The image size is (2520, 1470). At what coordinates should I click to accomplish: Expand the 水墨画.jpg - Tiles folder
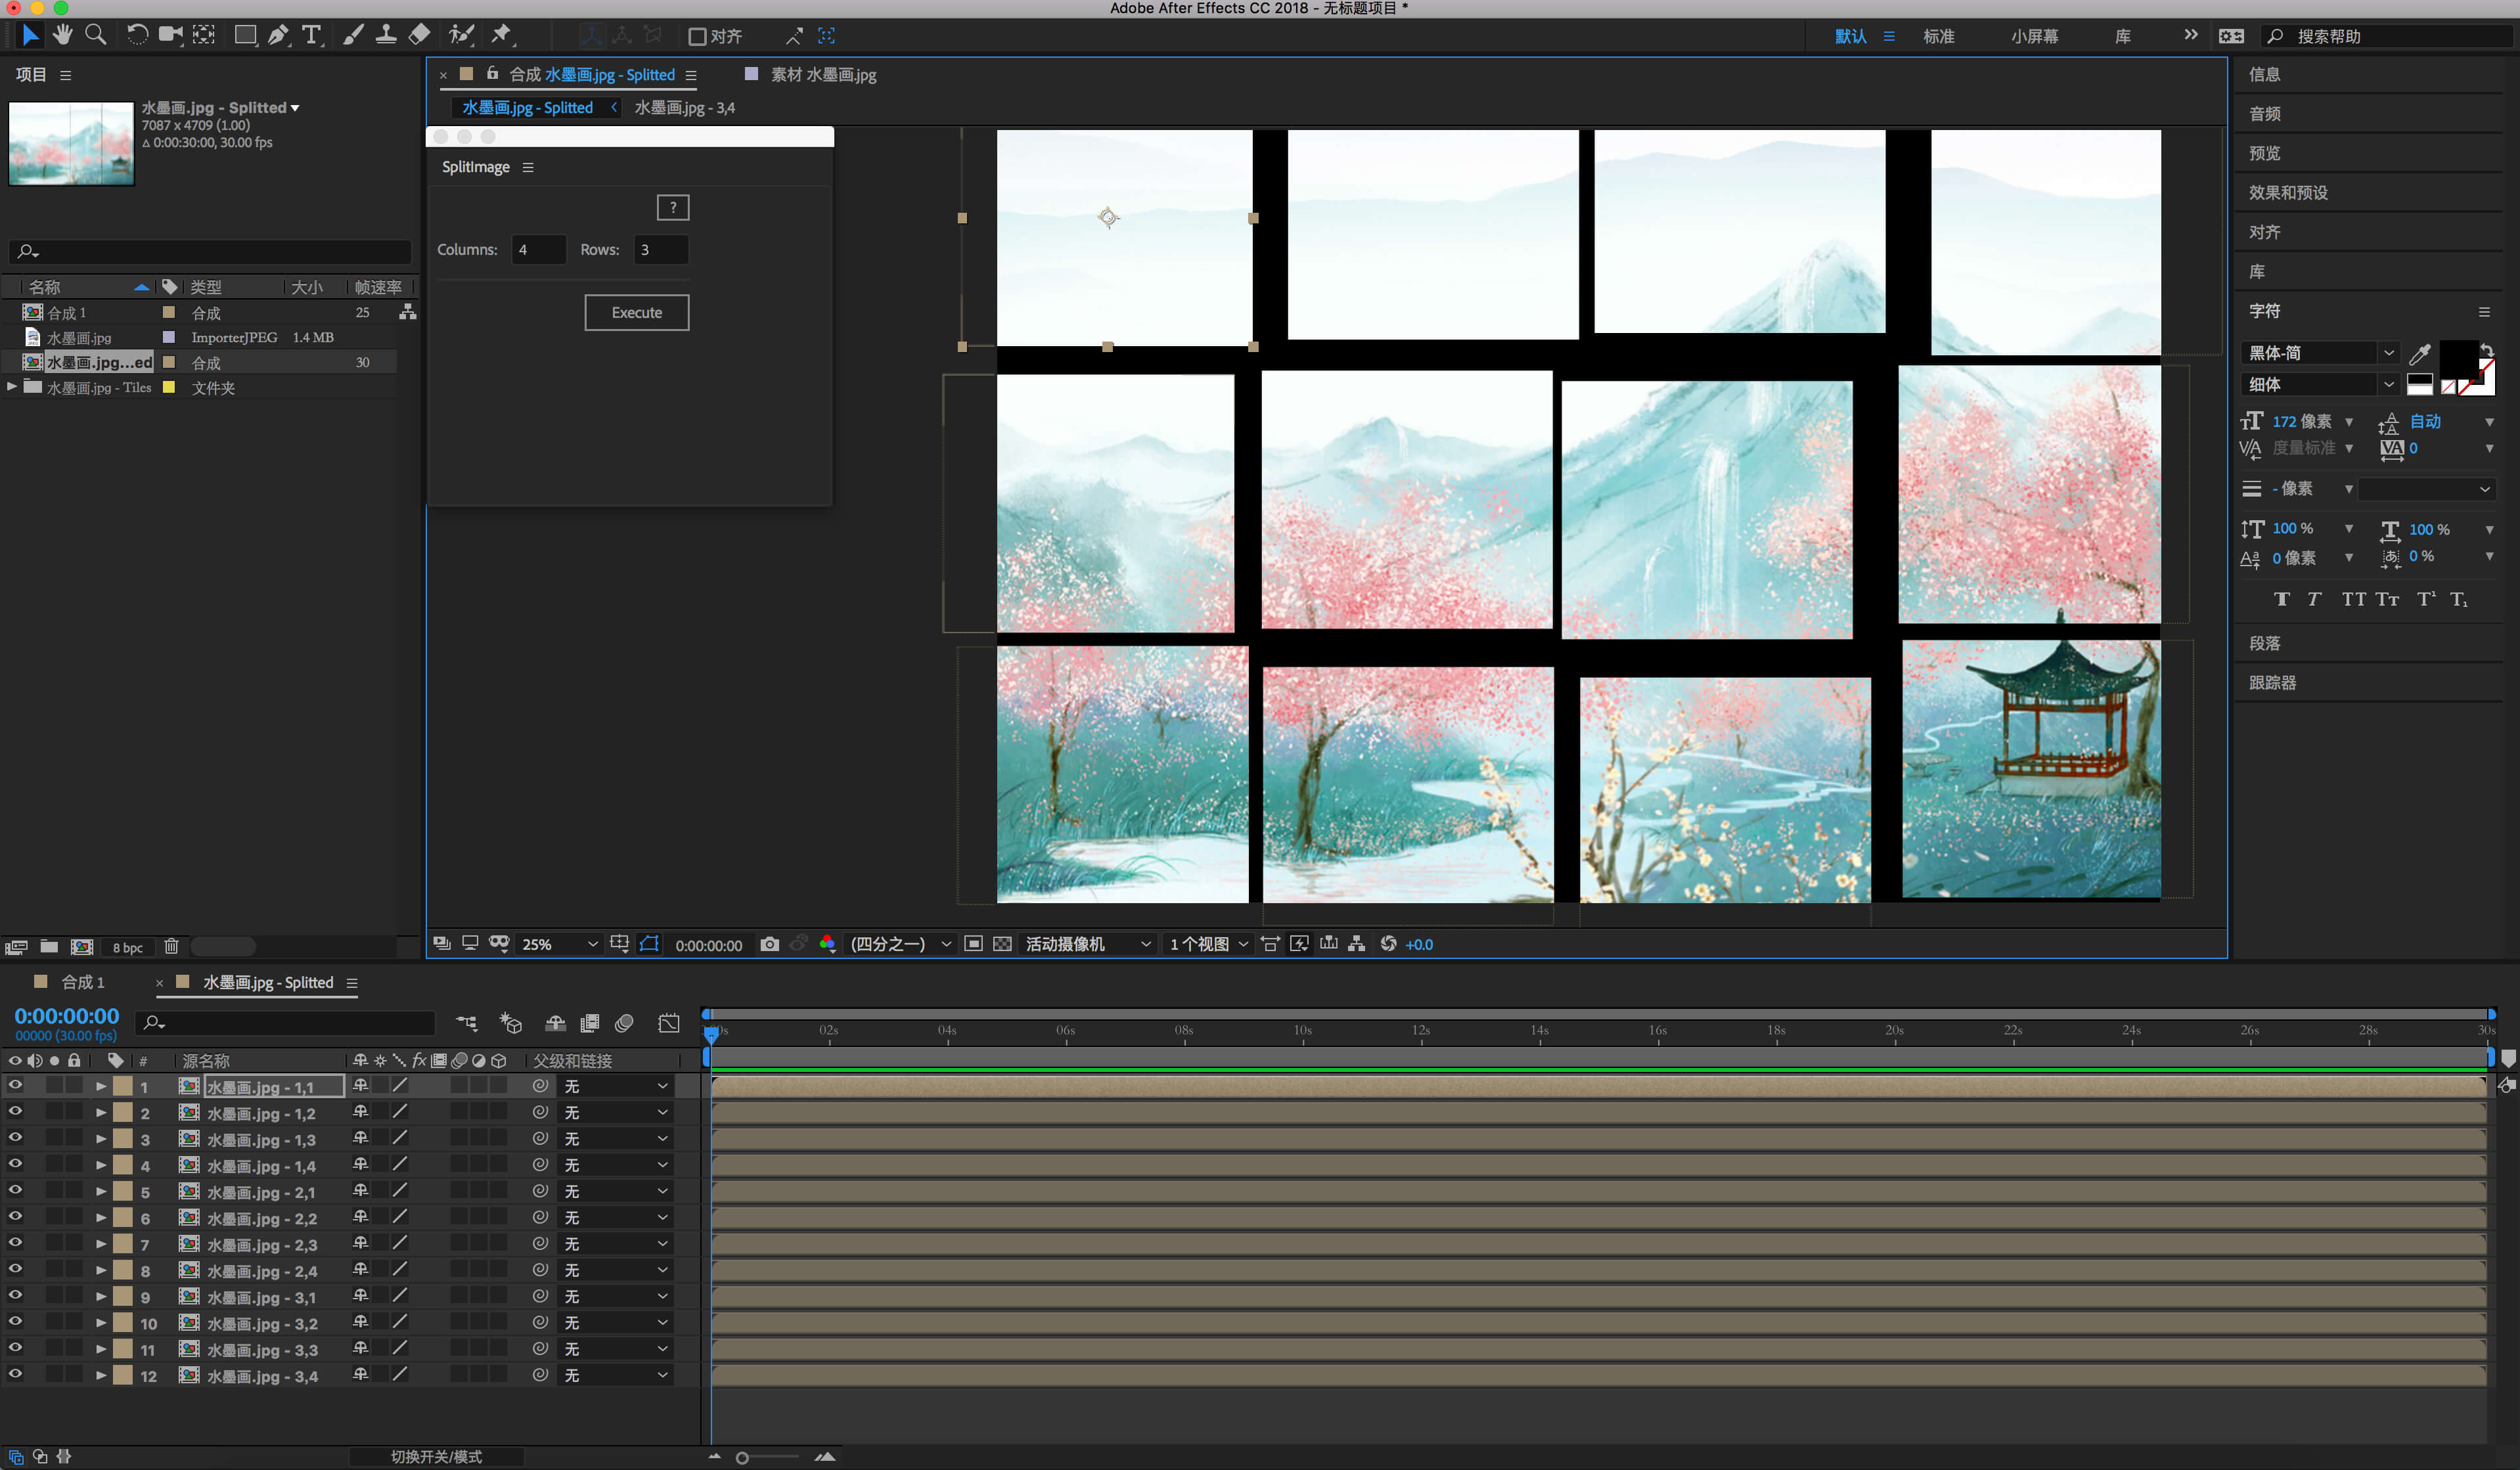tap(12, 387)
